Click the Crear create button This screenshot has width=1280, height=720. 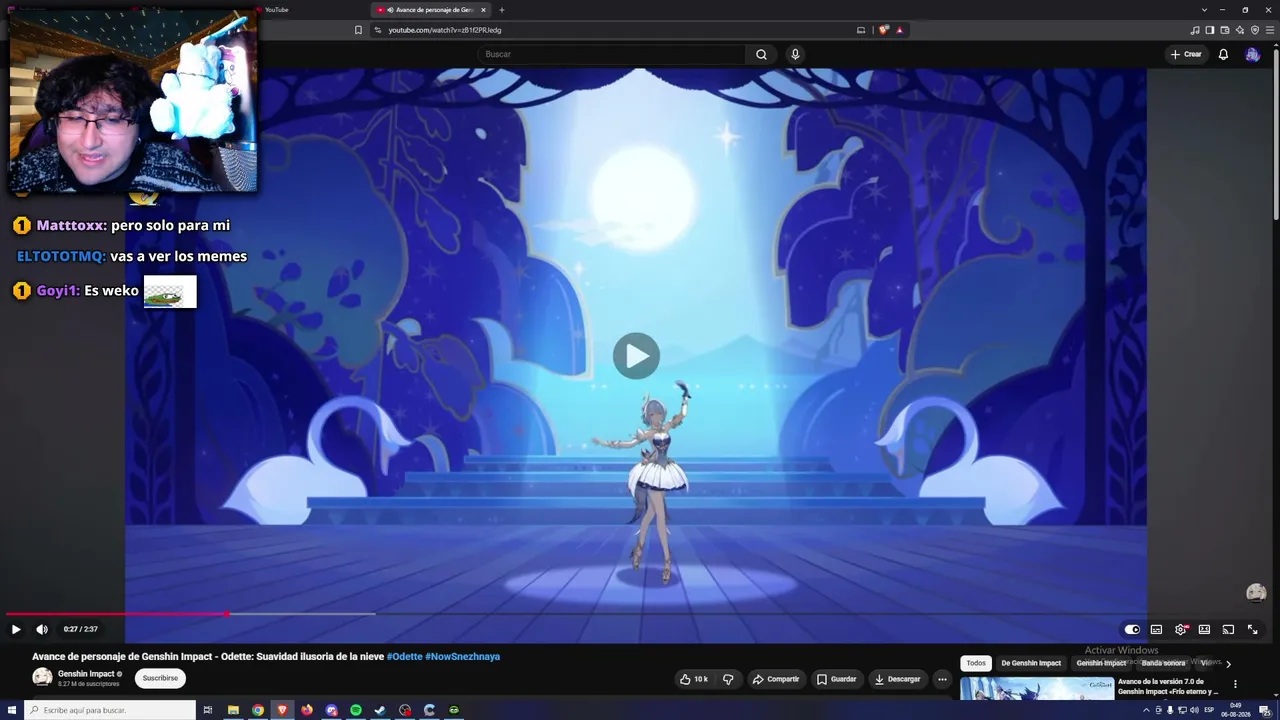click(1186, 54)
